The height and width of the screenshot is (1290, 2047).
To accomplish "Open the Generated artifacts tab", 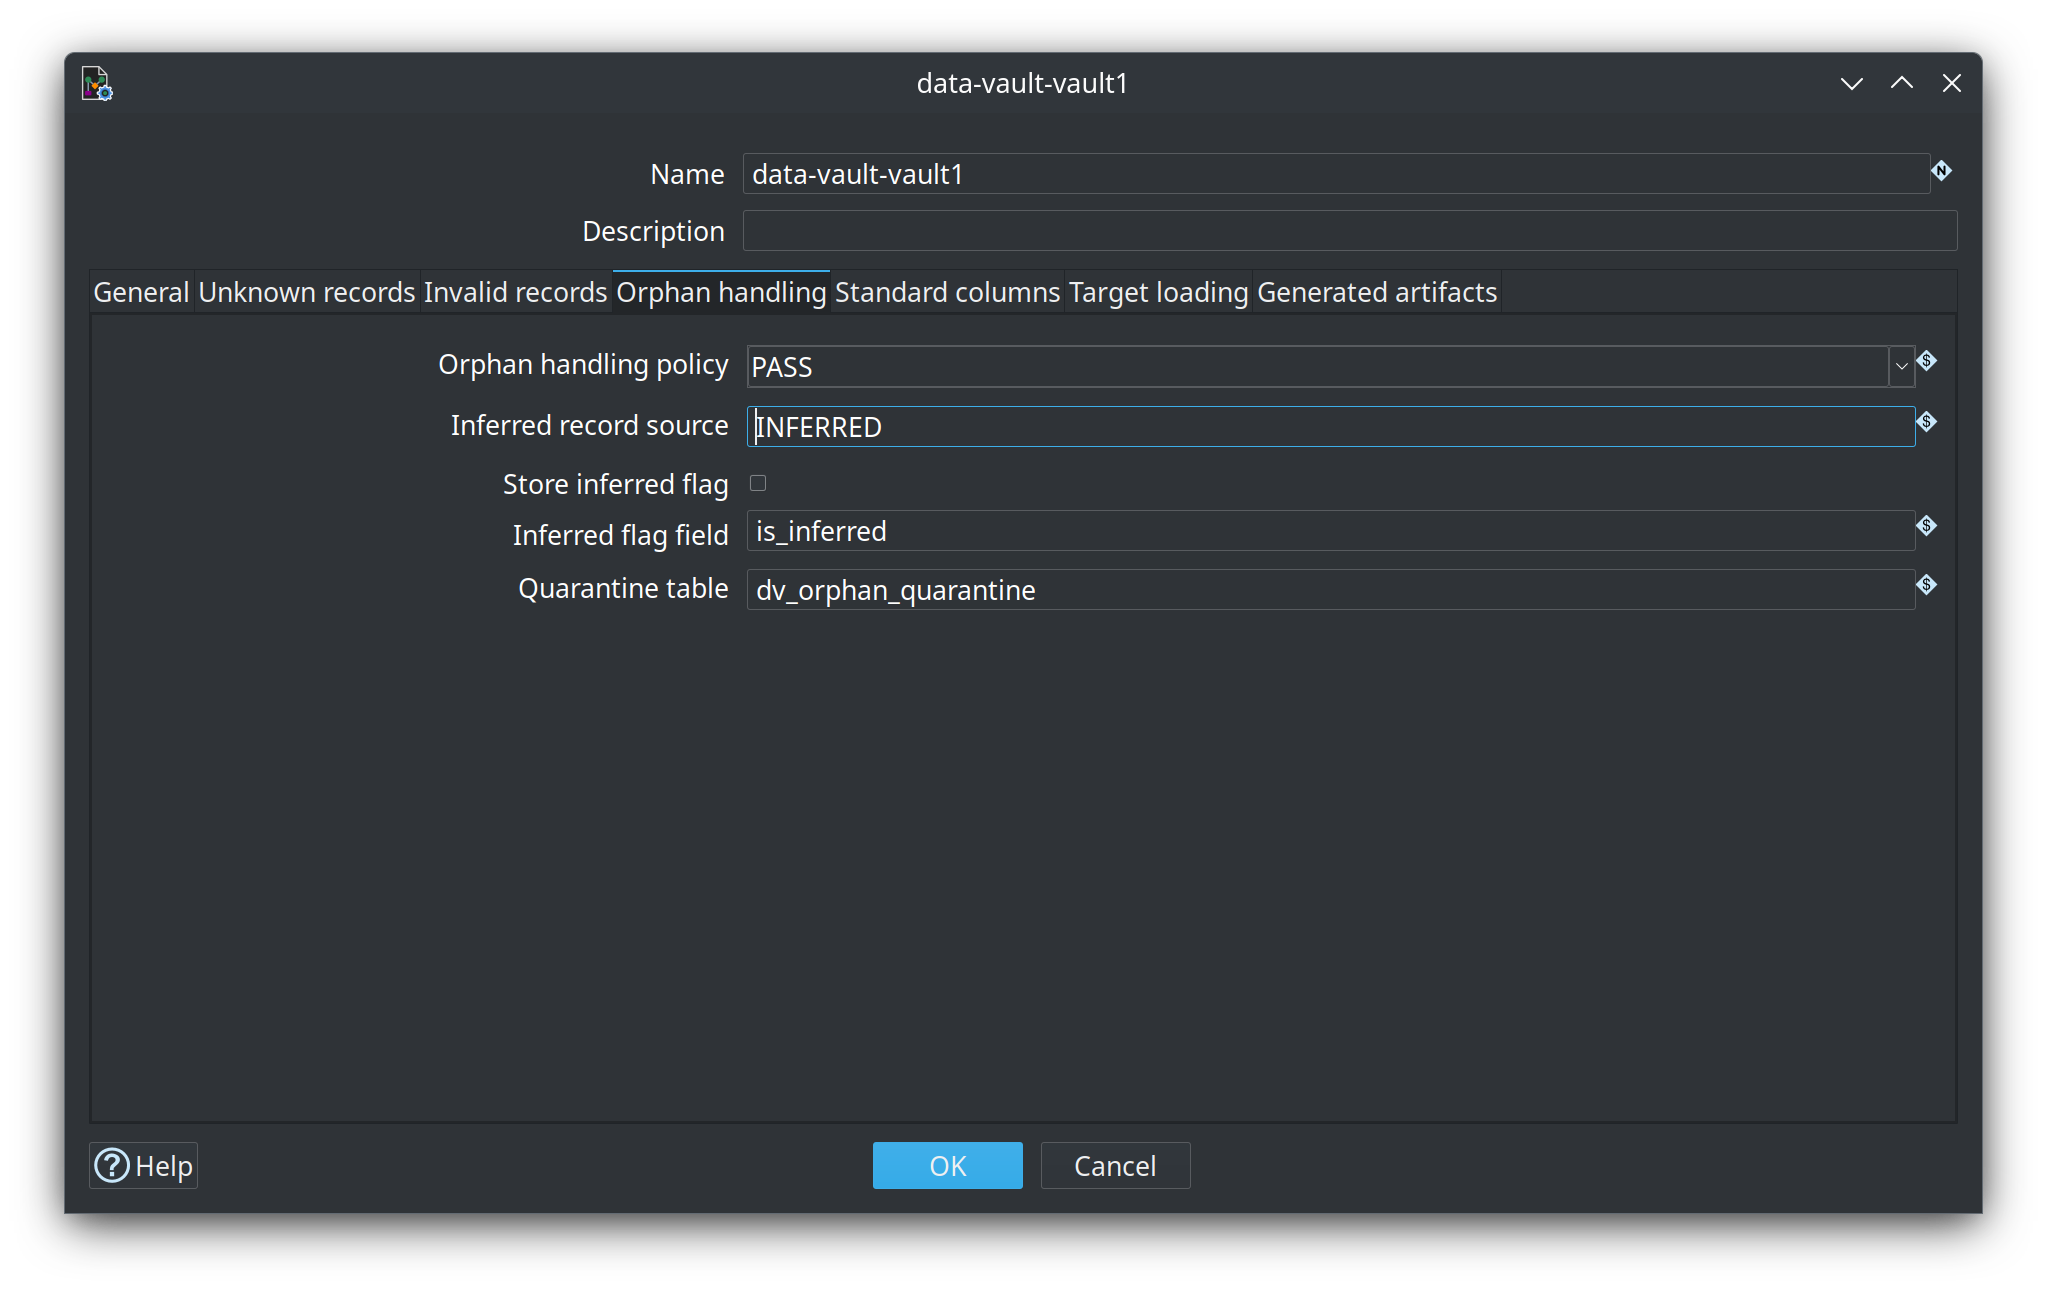I will click(x=1377, y=292).
